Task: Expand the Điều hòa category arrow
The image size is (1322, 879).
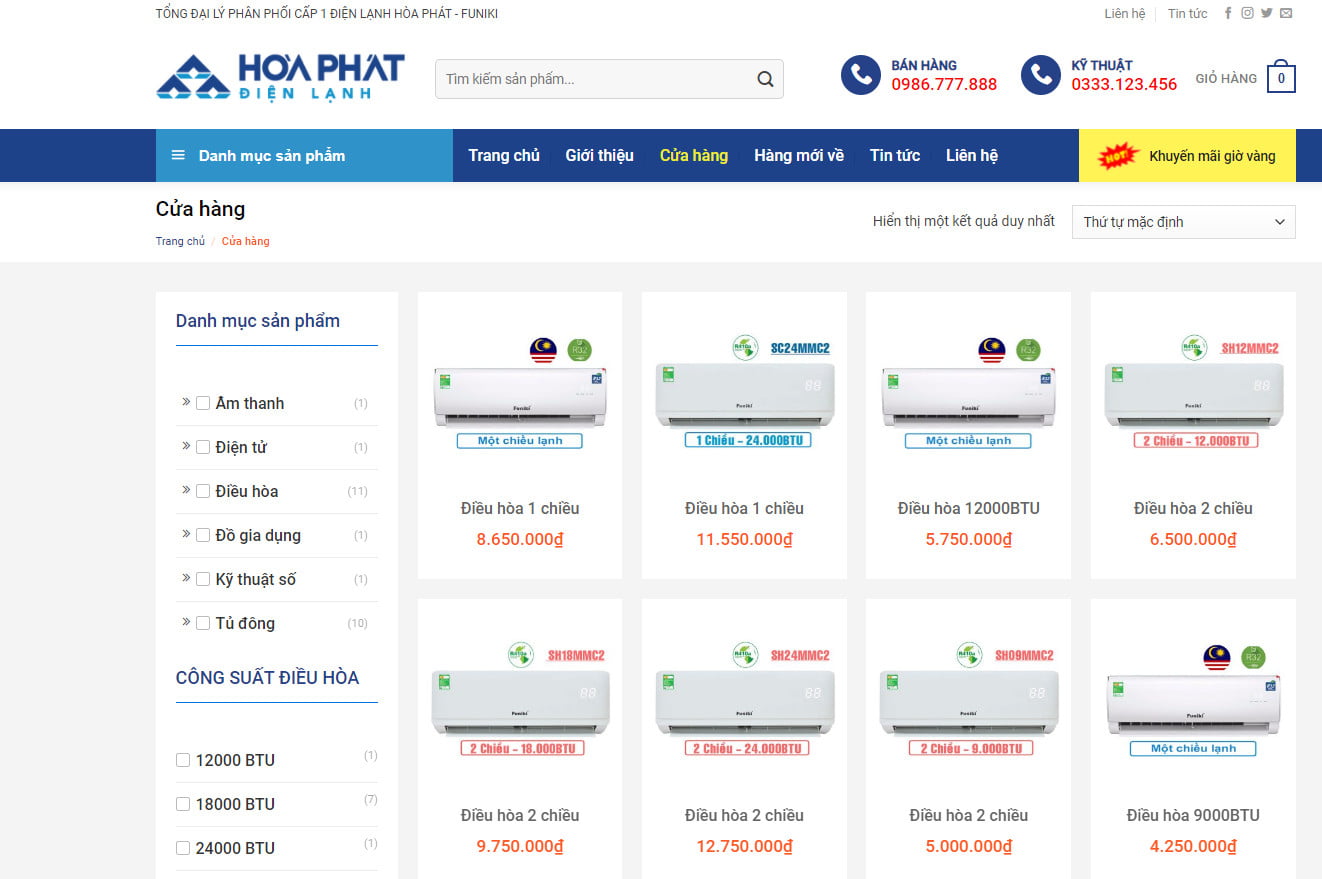Action: coord(186,489)
